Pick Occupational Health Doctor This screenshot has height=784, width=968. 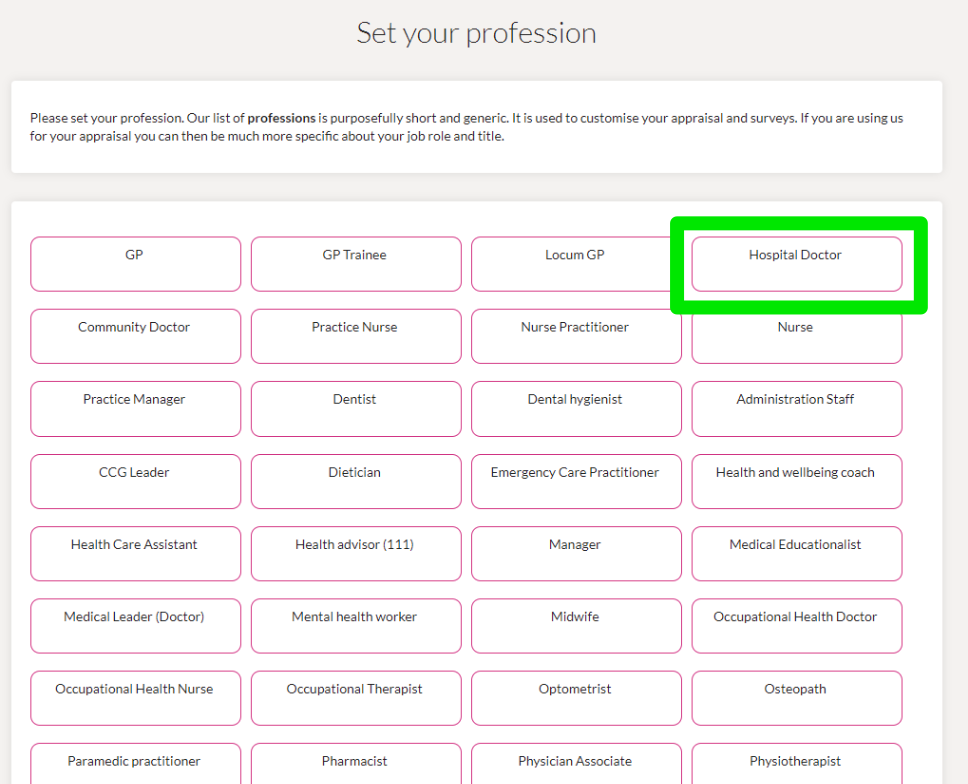click(x=796, y=626)
